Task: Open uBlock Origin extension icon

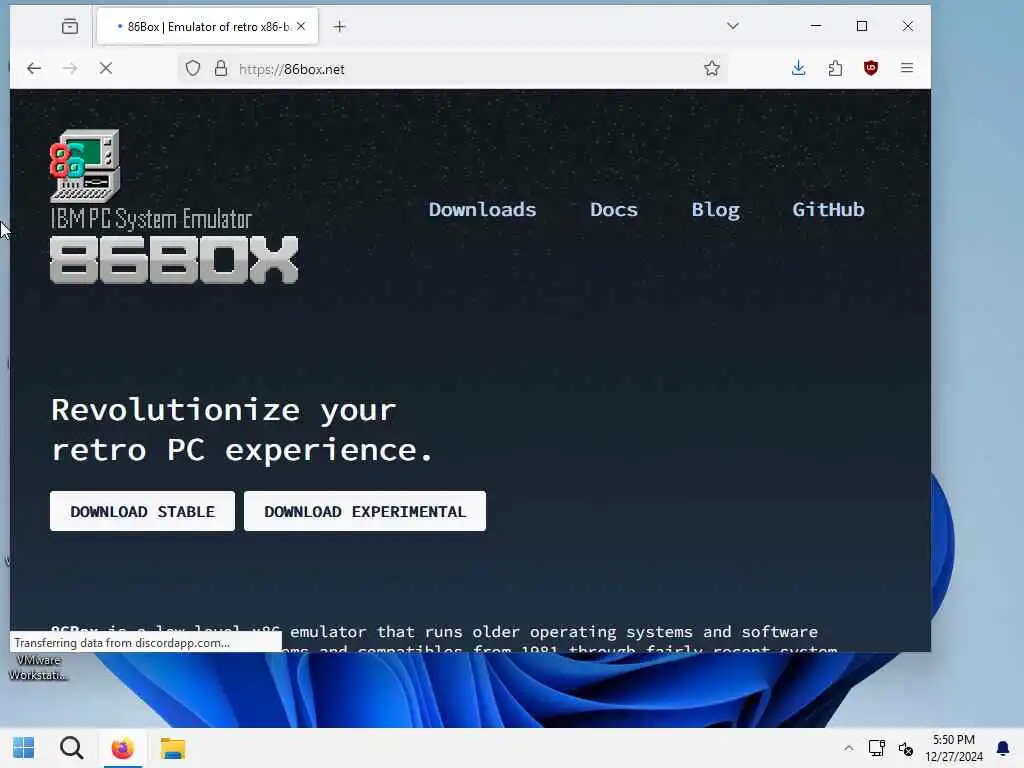Action: tap(871, 68)
